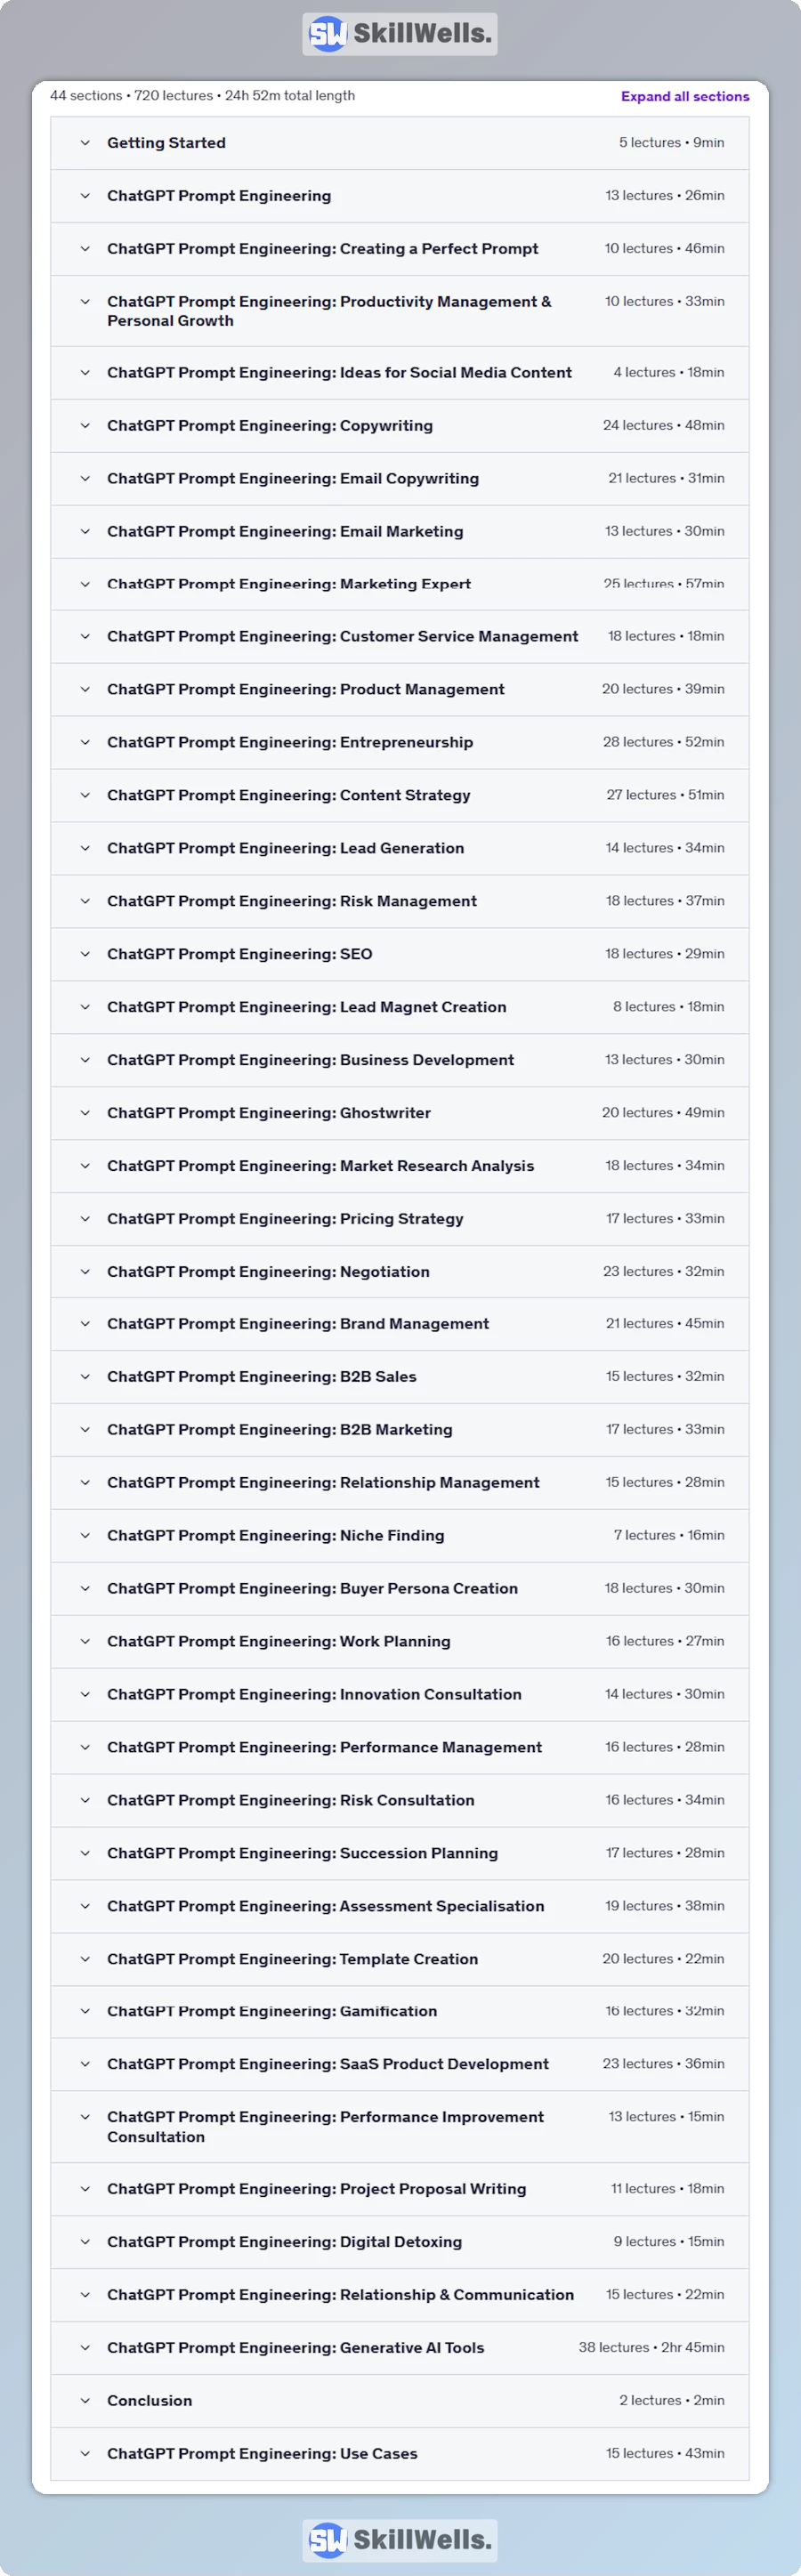
Task: Open the Buyer Persona Creation section title
Action: (x=312, y=1589)
